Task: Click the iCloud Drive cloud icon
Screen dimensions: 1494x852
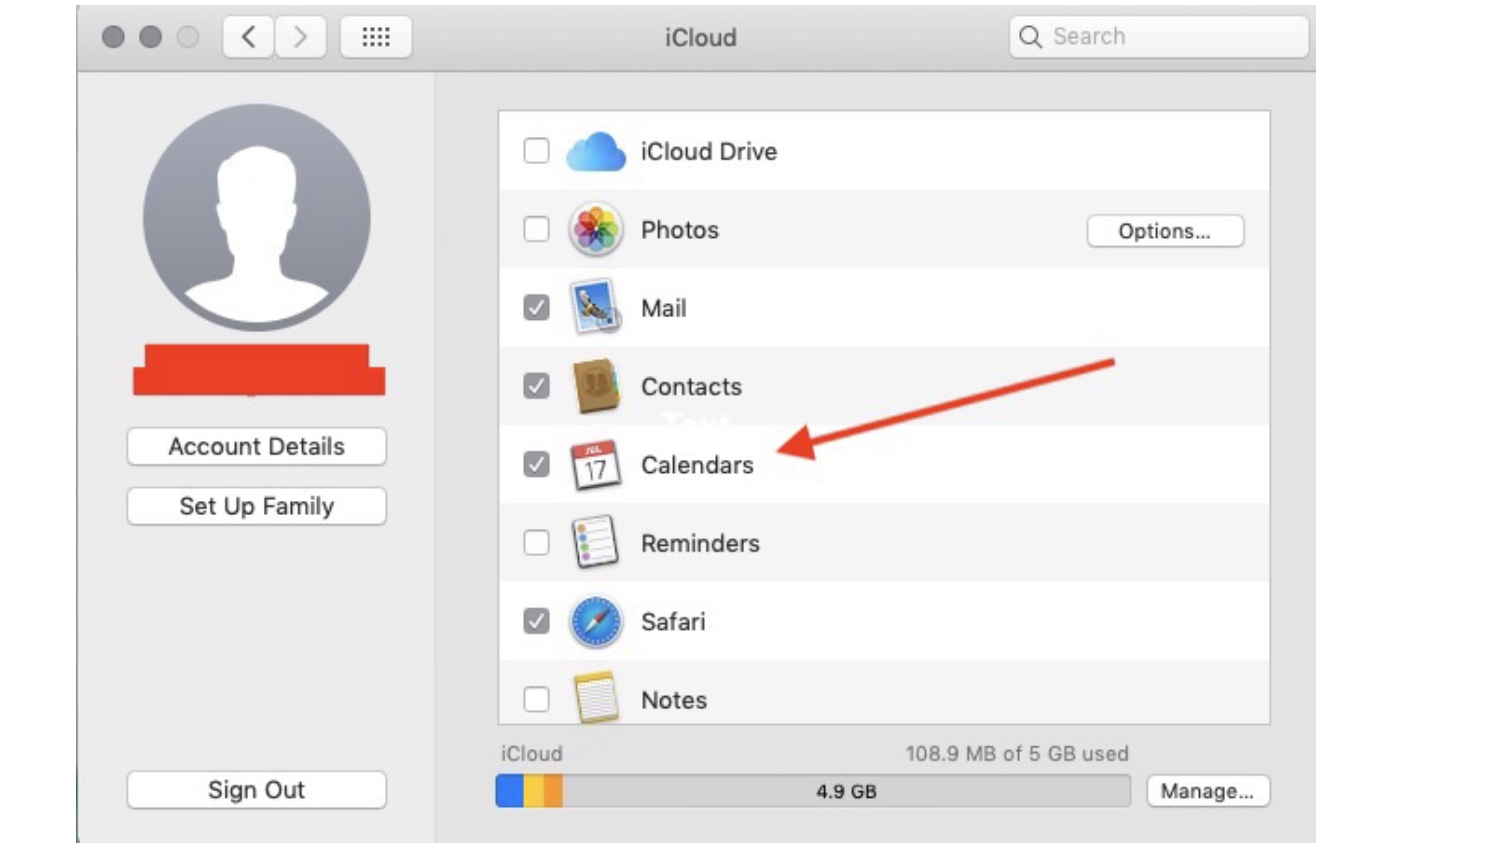Action: click(596, 152)
